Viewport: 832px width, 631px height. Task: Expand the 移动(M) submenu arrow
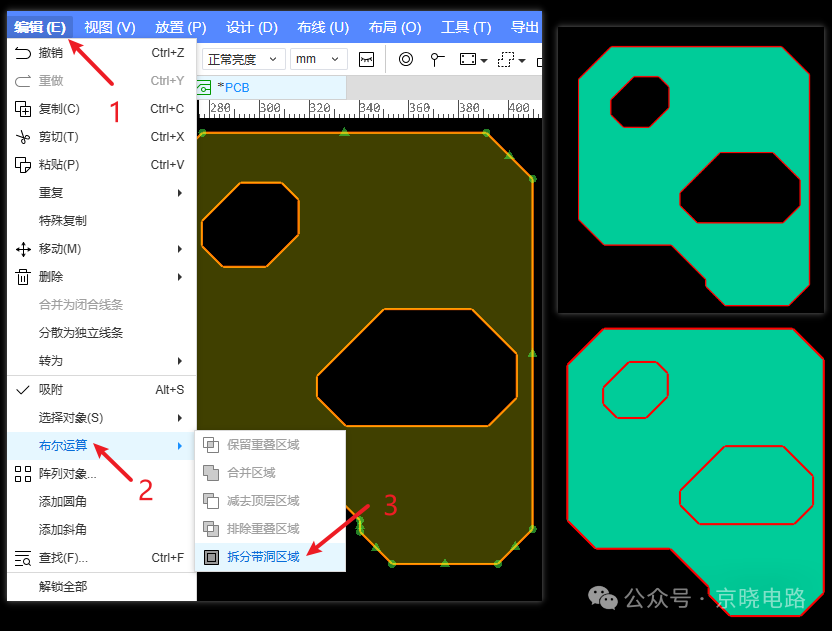(180, 249)
